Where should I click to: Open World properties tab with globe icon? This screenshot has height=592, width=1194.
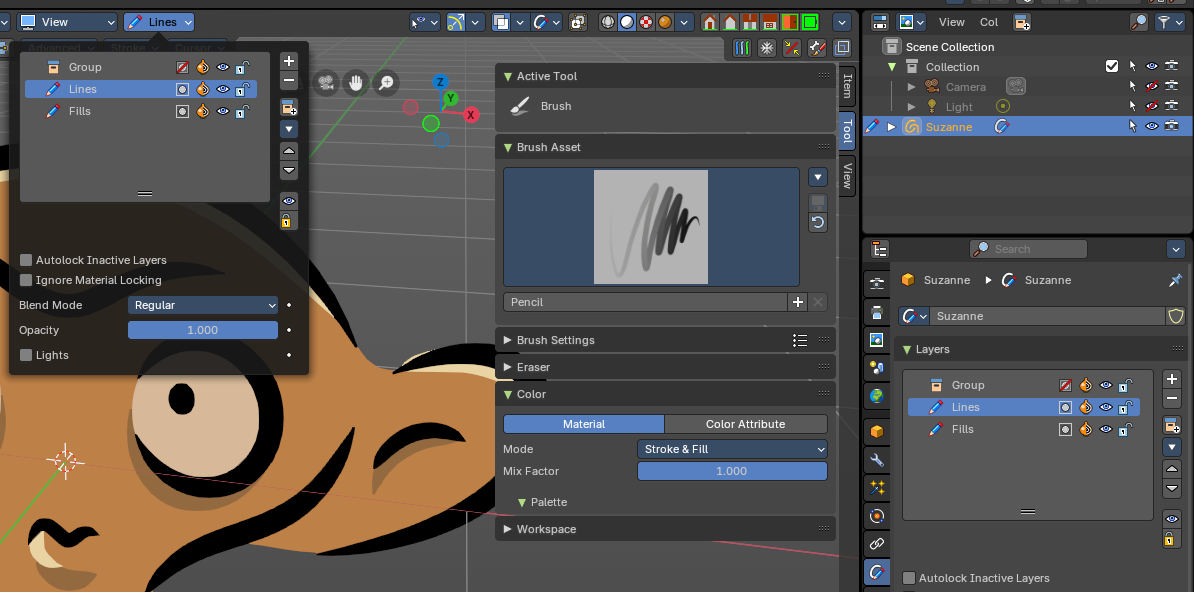[x=876, y=395]
